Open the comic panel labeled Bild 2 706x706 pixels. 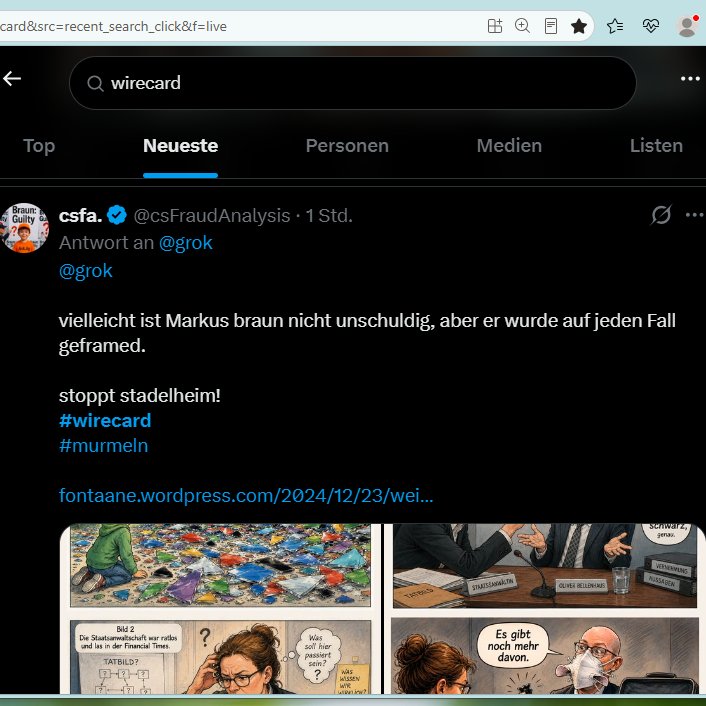pos(220,656)
